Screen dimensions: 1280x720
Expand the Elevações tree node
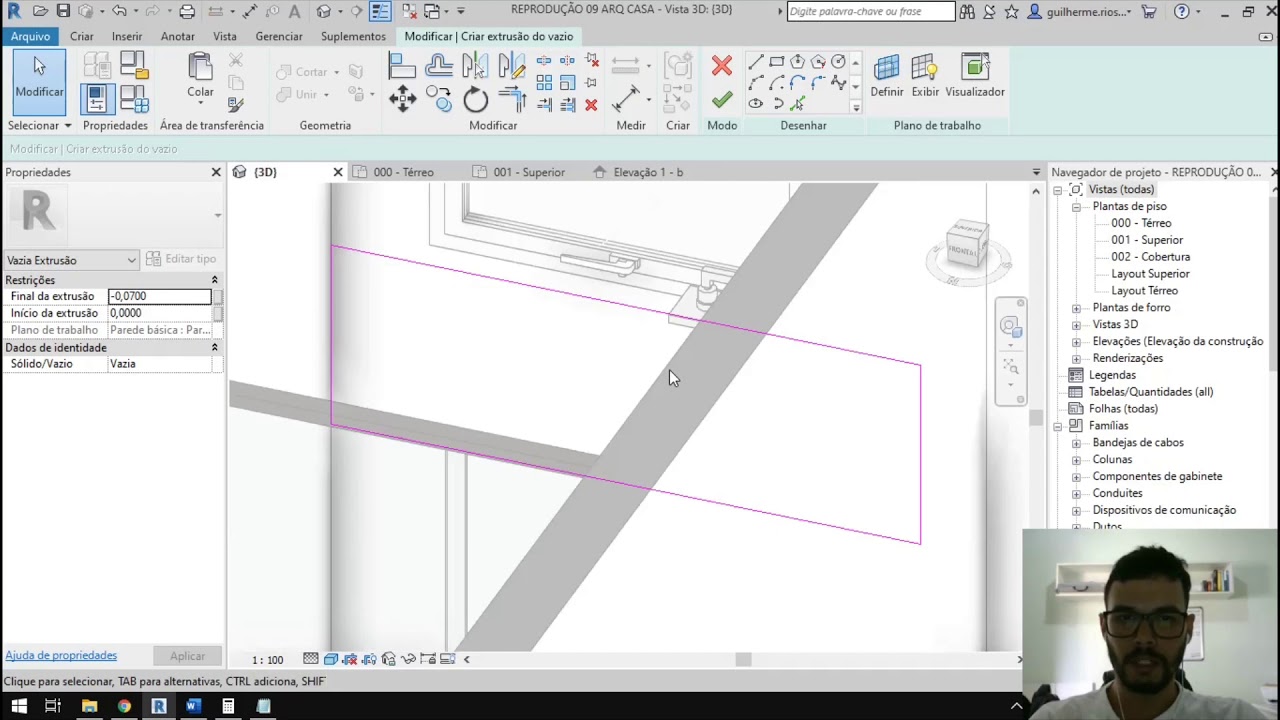pos(1076,341)
